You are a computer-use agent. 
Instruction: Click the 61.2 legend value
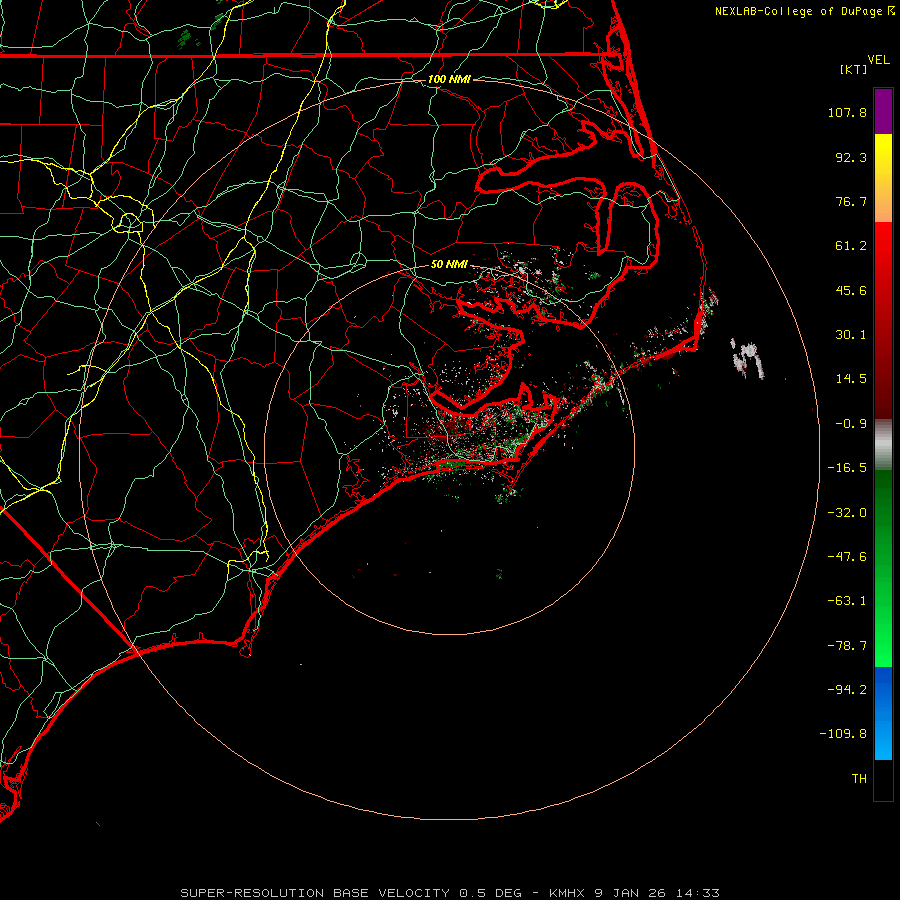pyautogui.click(x=851, y=246)
